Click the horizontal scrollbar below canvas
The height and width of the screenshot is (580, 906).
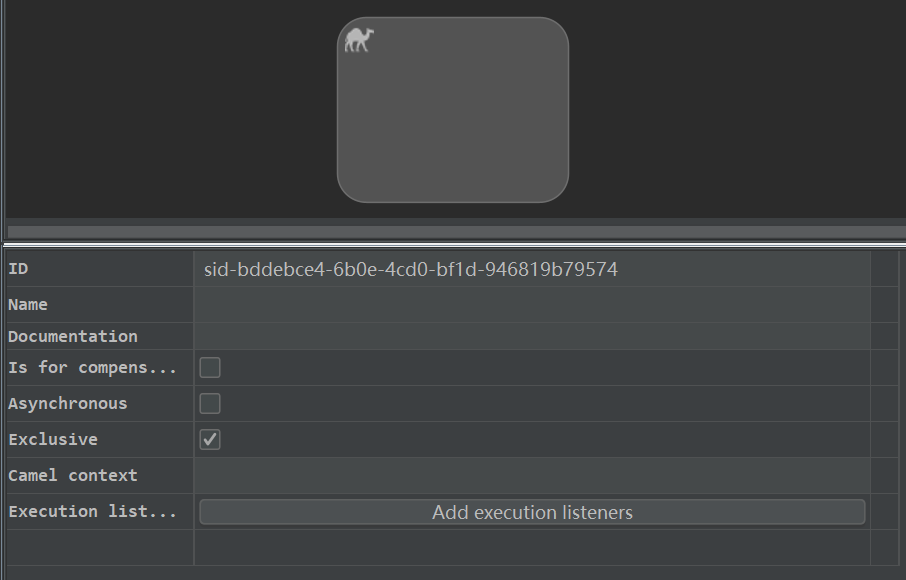[x=456, y=232]
